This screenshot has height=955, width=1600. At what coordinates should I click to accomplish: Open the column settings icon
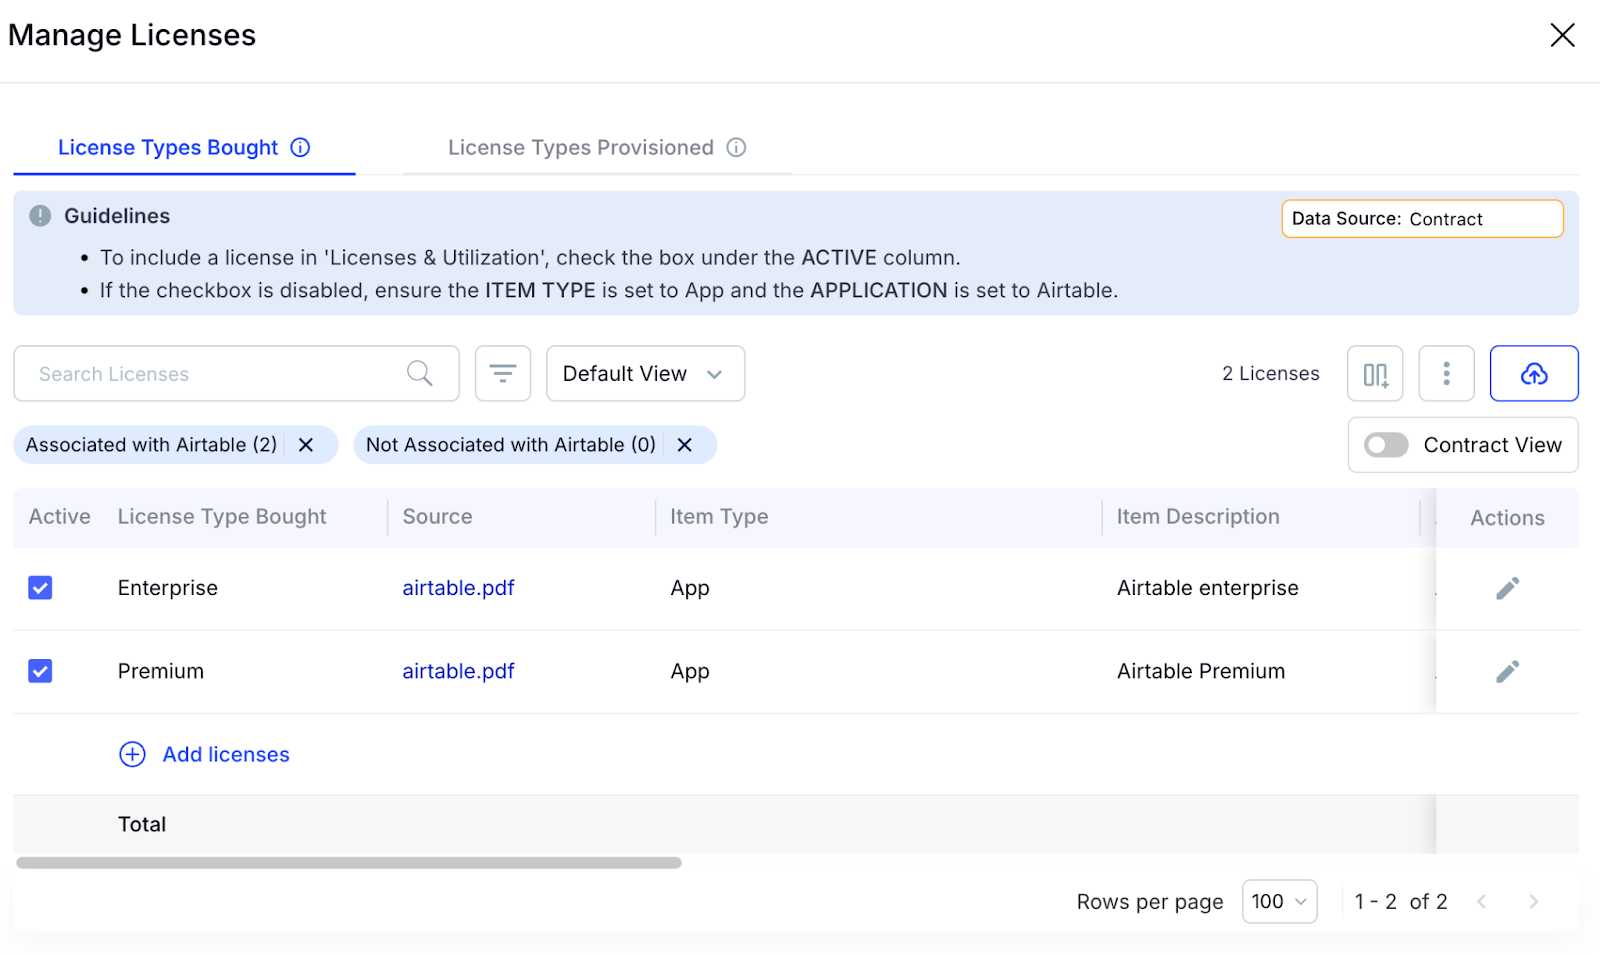tap(1375, 374)
